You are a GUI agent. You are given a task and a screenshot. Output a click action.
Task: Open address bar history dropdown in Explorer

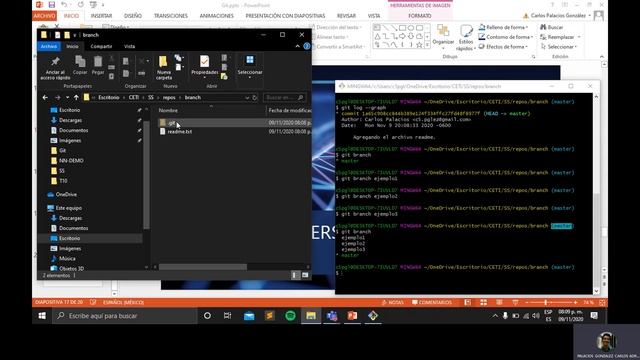click(x=247, y=98)
